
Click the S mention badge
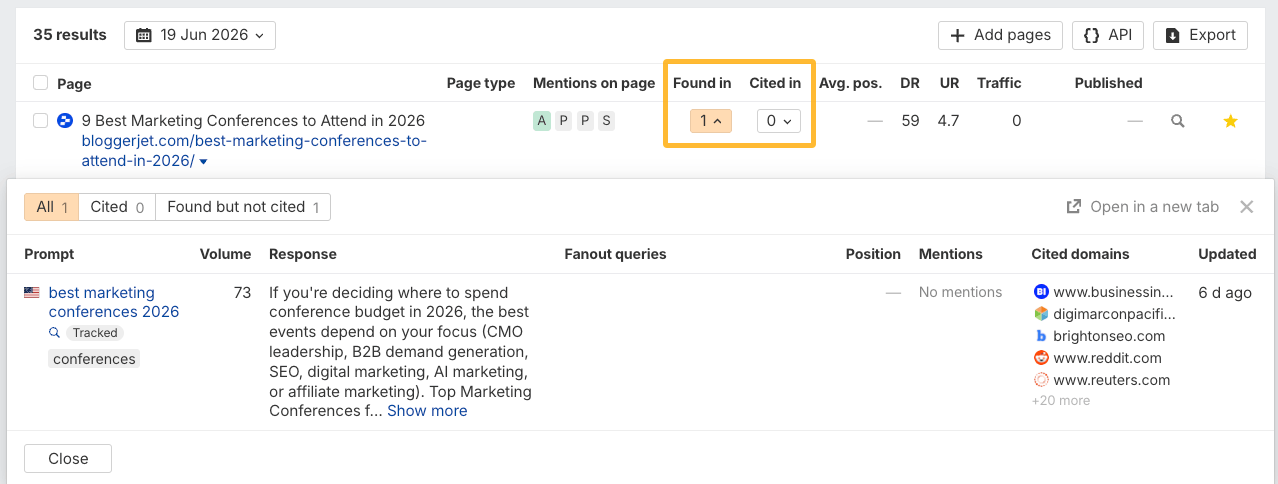pyautogui.click(x=606, y=121)
